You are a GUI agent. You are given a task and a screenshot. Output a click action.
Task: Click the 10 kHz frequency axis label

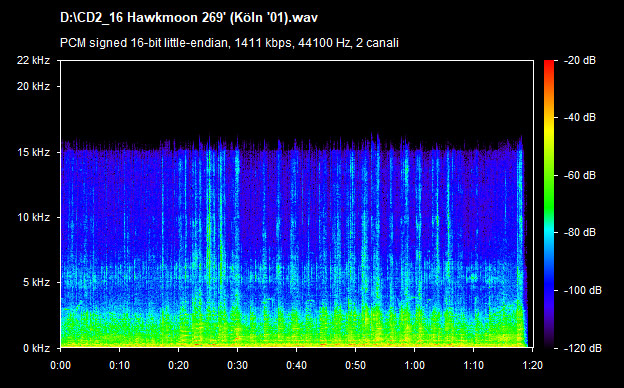click(33, 217)
